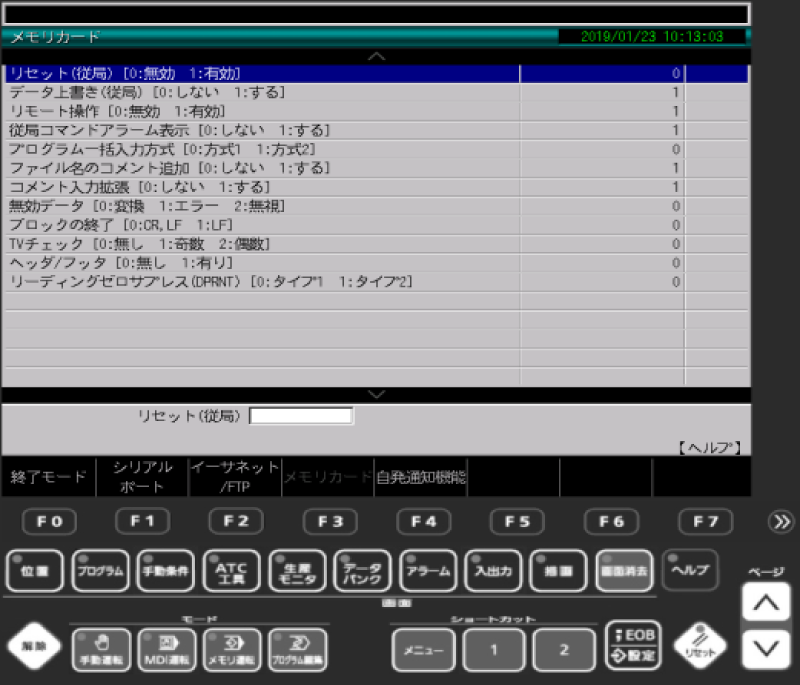Switch to the イーサネット/FTP tab
800x685 pixels.
(235, 477)
